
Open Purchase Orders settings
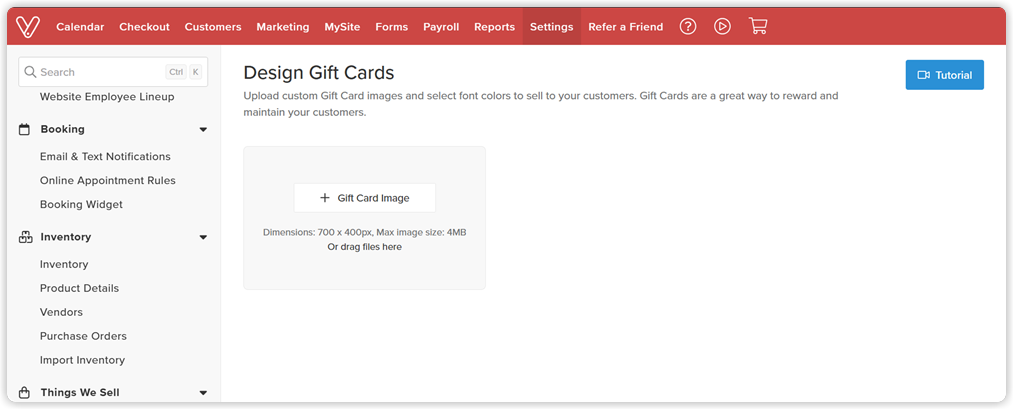[83, 336]
